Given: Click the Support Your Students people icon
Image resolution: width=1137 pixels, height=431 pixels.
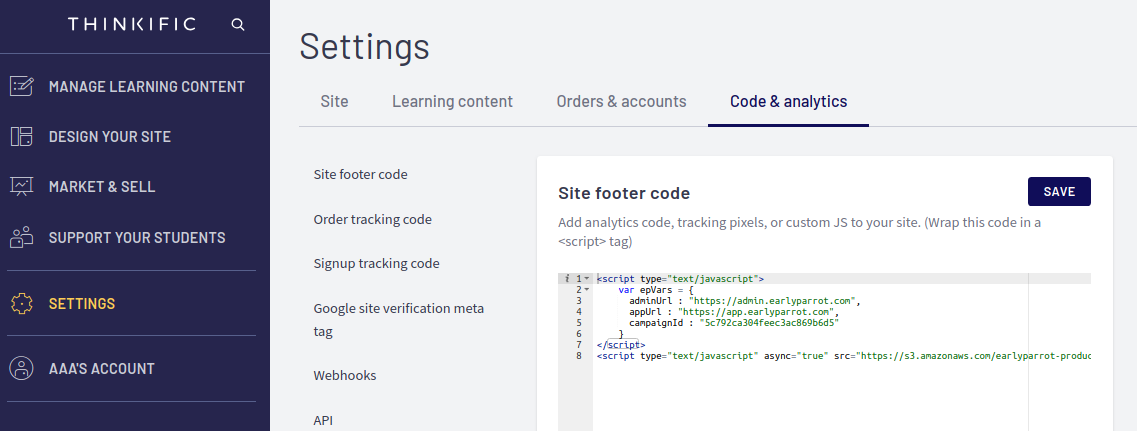Looking at the screenshot, I should pos(22,237).
